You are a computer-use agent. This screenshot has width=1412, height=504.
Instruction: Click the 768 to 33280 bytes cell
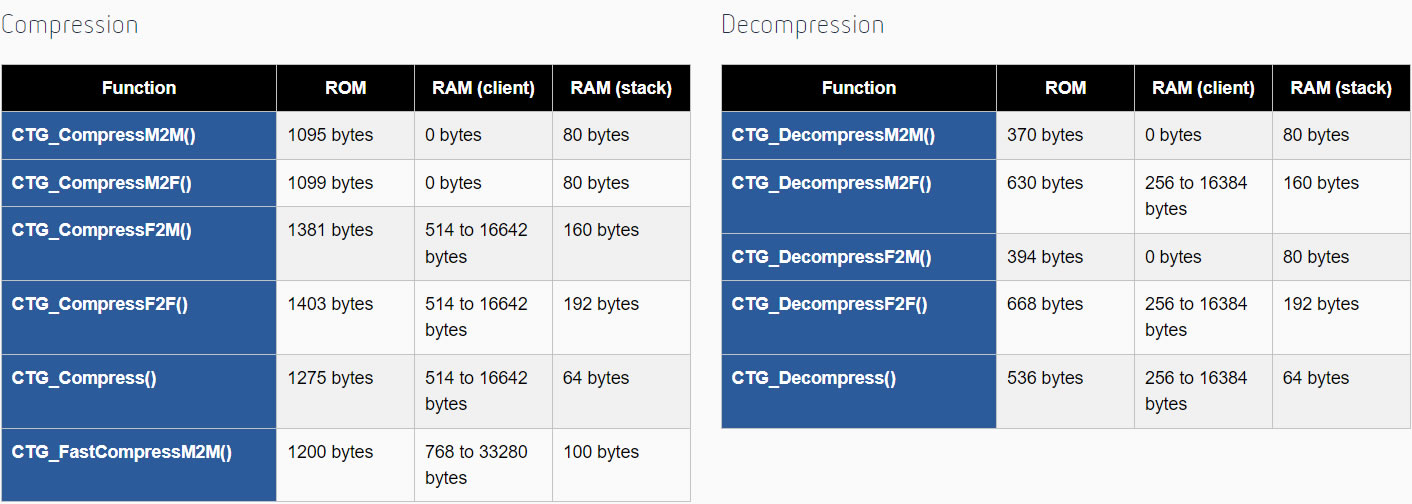click(x=483, y=465)
